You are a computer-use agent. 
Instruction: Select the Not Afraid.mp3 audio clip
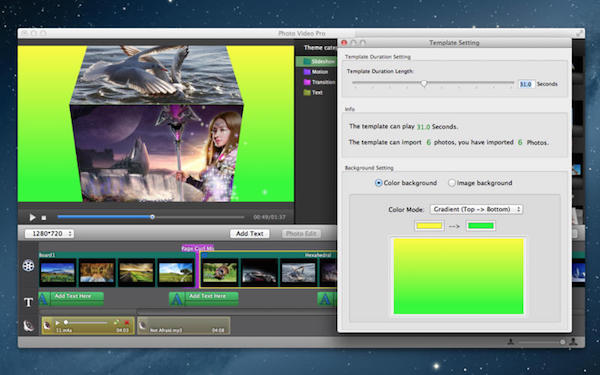184,326
